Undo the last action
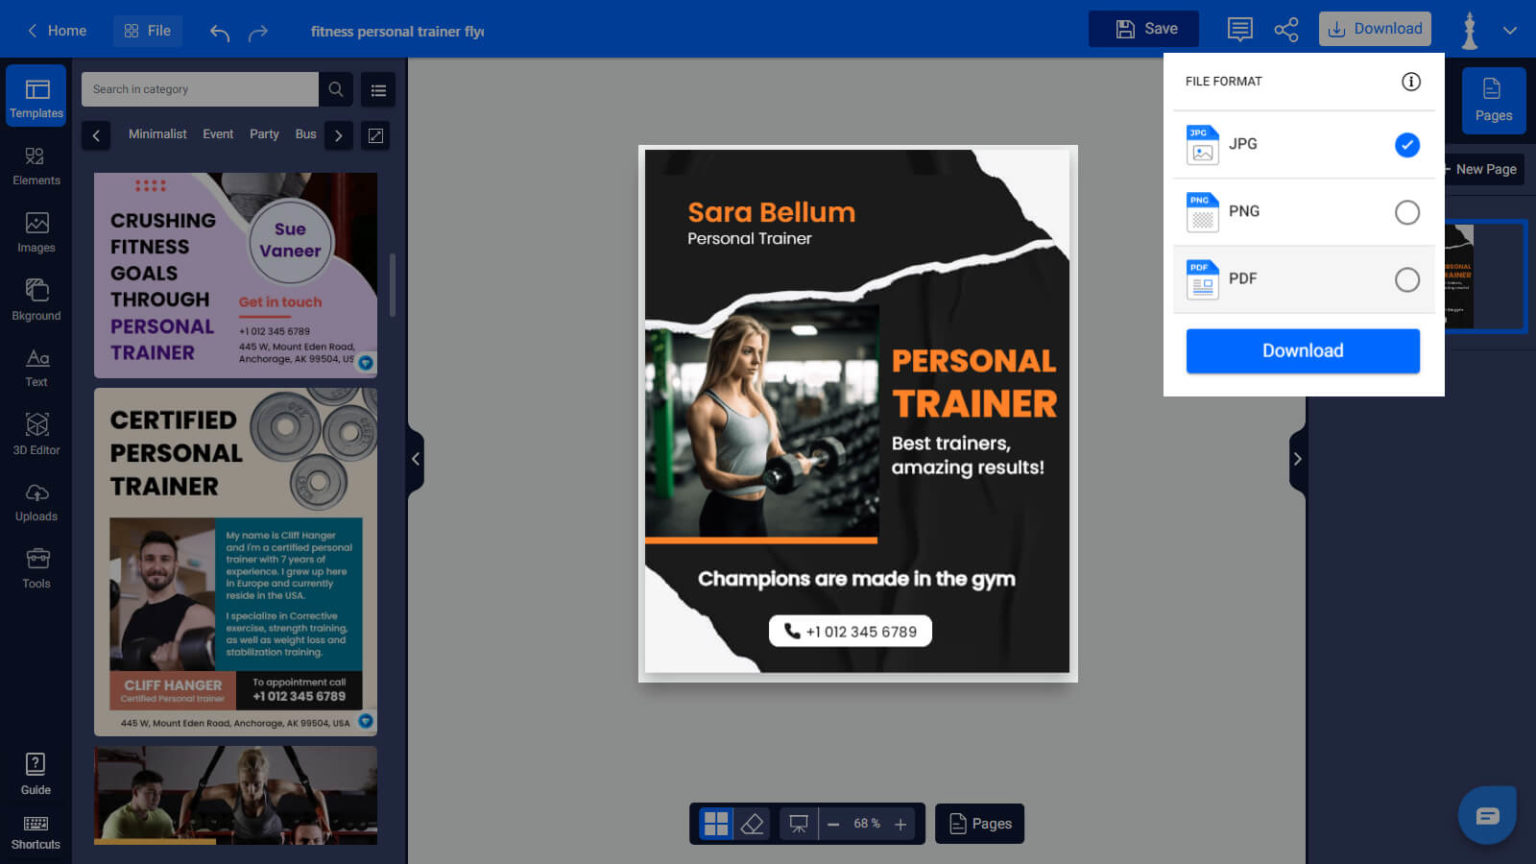This screenshot has height=864, width=1536. click(219, 31)
